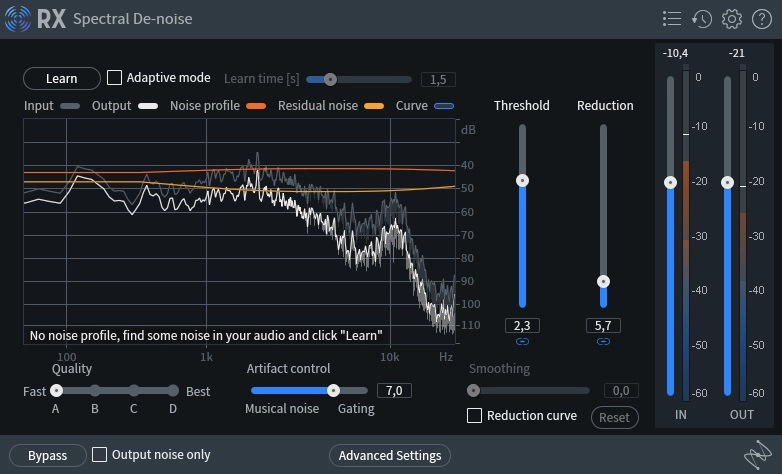Select Quality setting D
Screen dimensions: 782x474
point(173,390)
